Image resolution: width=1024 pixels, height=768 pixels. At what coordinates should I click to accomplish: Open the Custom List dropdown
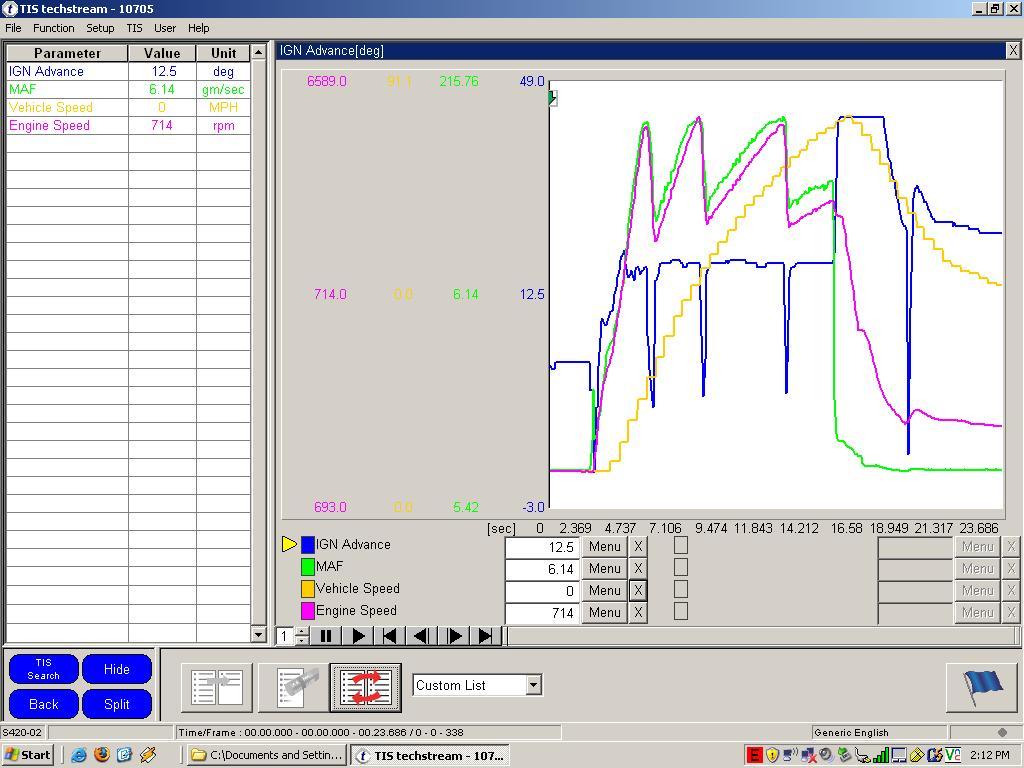click(x=533, y=685)
